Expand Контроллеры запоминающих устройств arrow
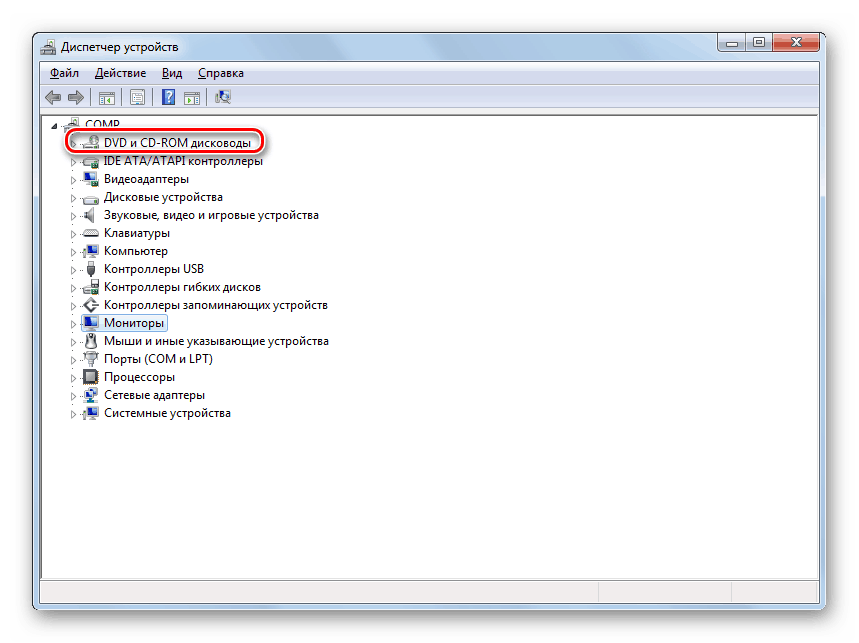Image resolution: width=859 pixels, height=643 pixels. click(x=73, y=306)
